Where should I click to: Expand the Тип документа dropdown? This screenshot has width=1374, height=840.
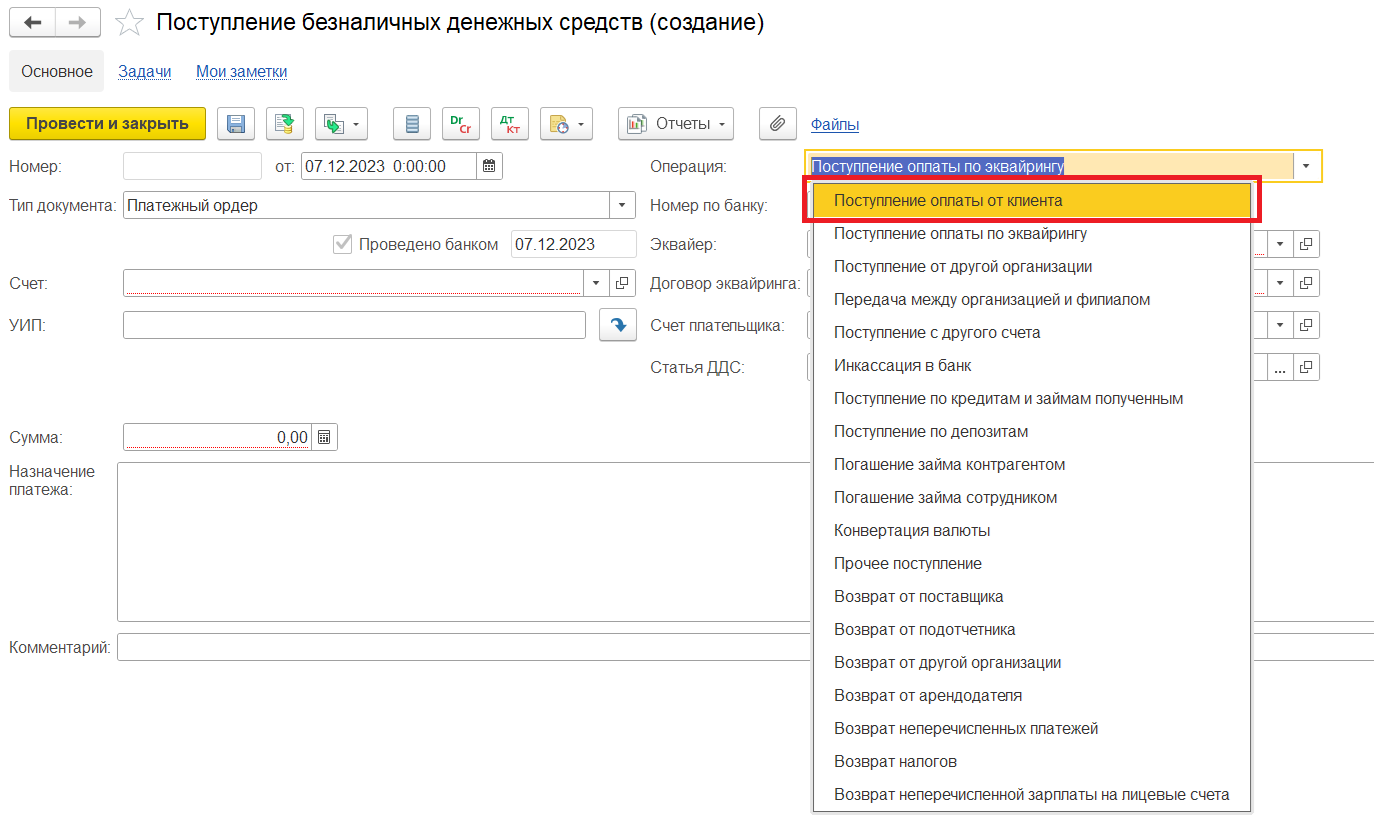pos(622,205)
